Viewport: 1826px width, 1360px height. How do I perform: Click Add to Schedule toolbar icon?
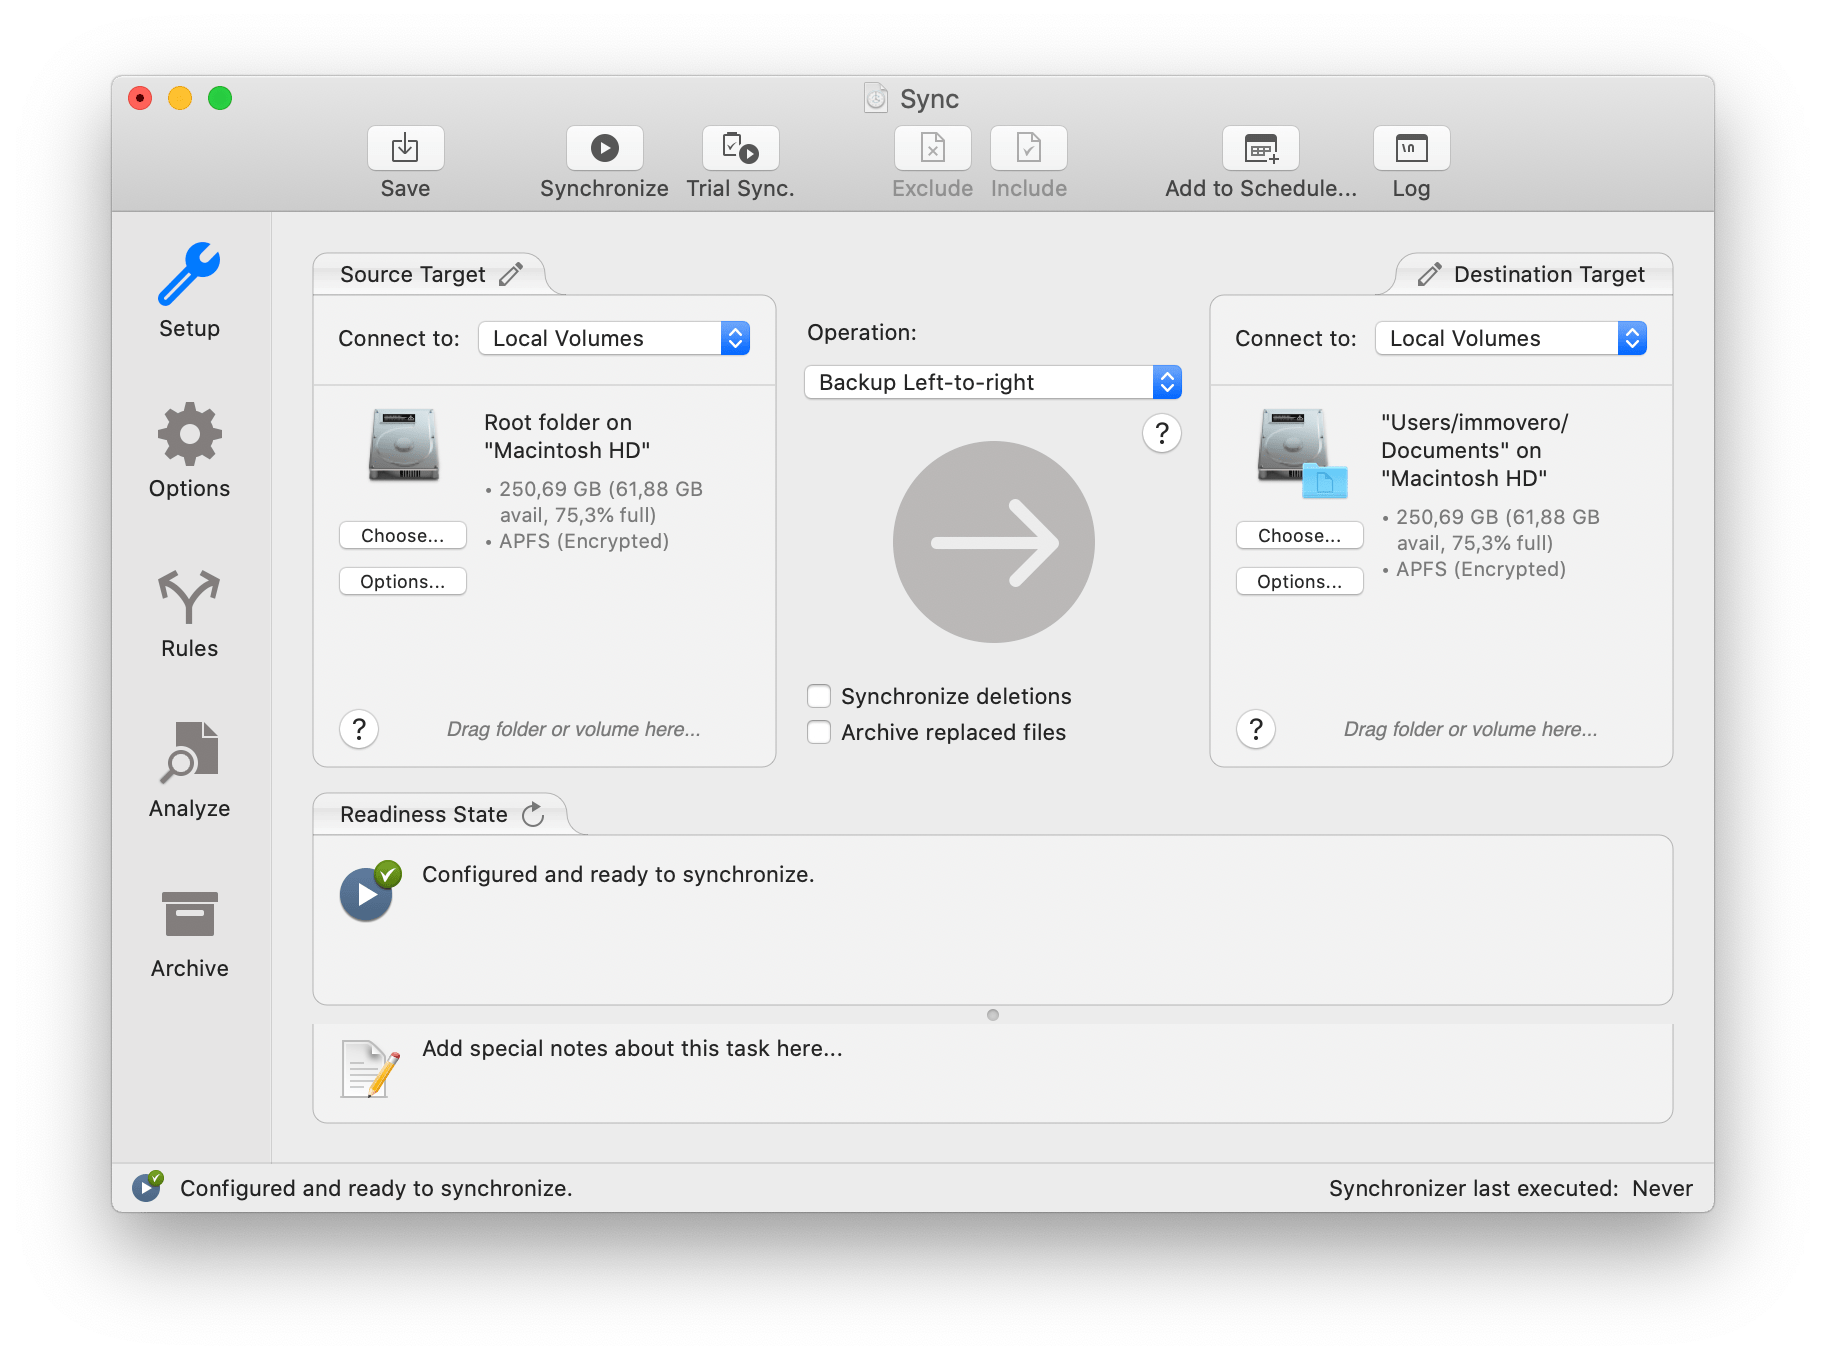1260,148
